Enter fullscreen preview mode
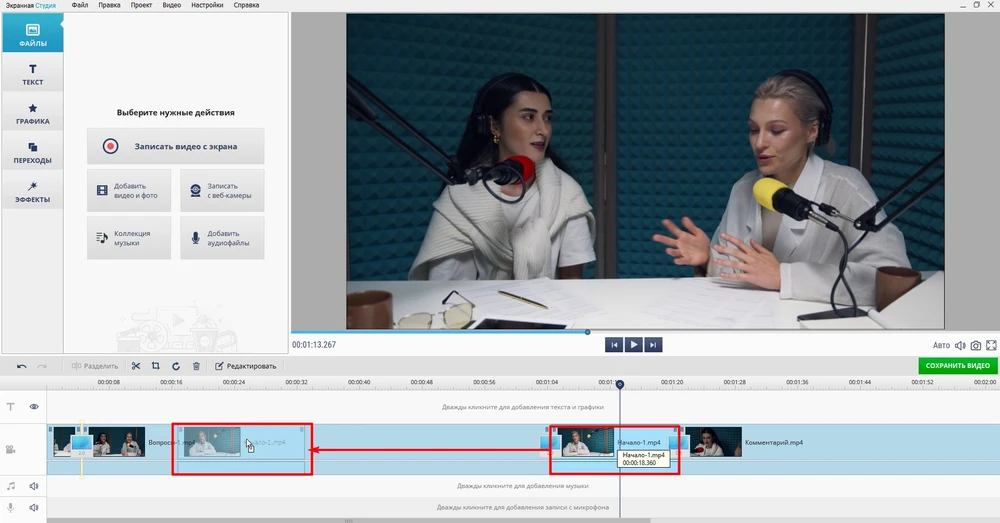Screen dimensions: 1000x523 pos(991,345)
